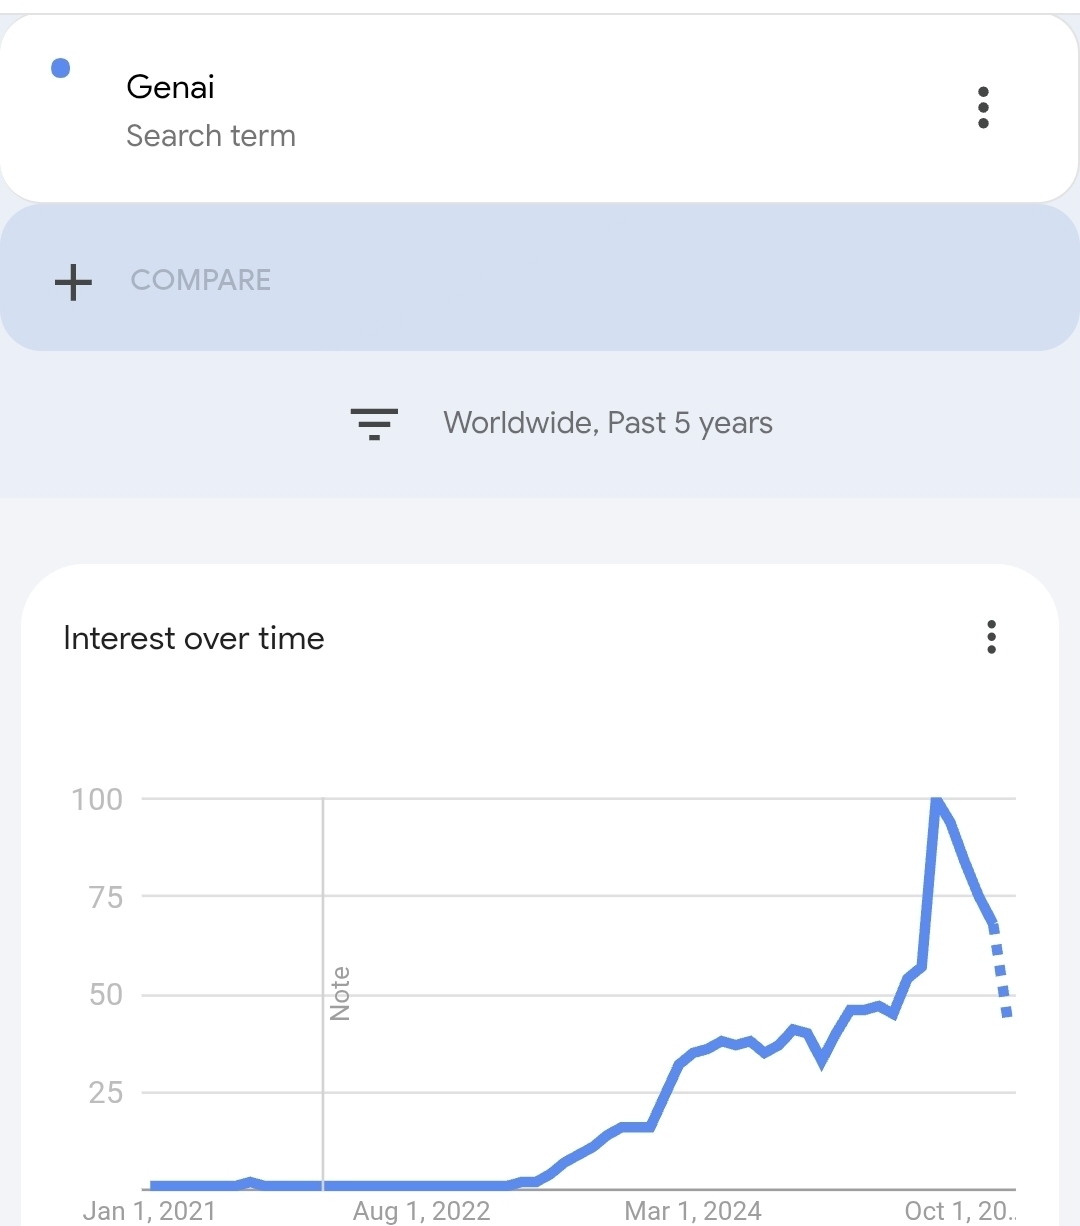This screenshot has height=1226, width=1080.
Task: Tap the truncated Oct 1 date label
Action: pyautogui.click(x=958, y=1211)
